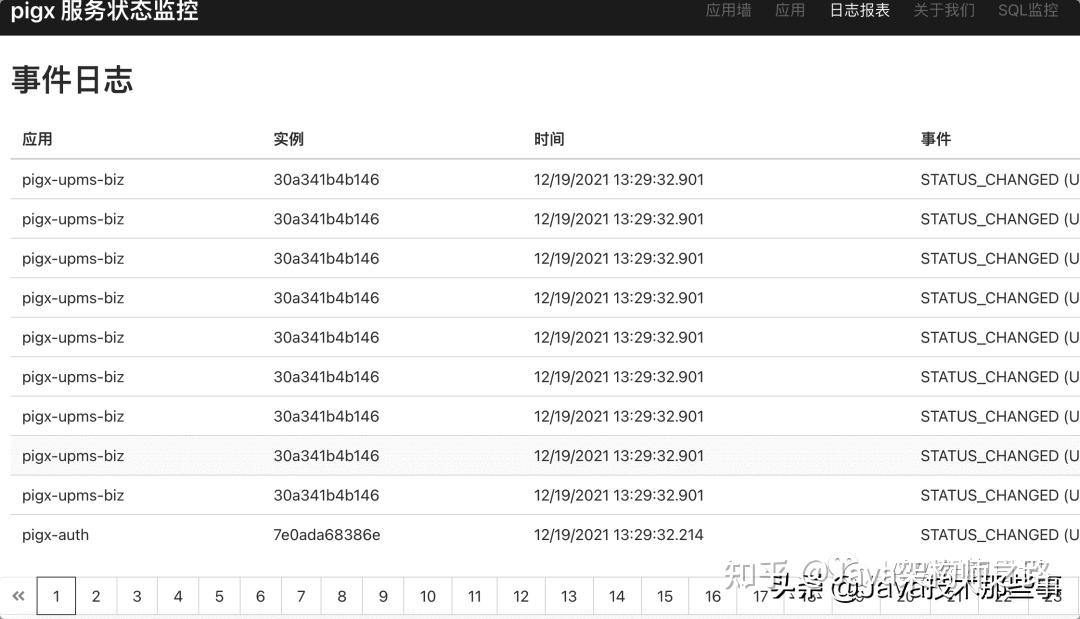
Task: Go to first page with double-chevron icon
Action: click(x=19, y=596)
